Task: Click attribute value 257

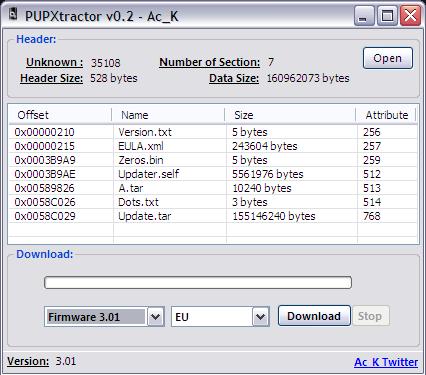Action: click(372, 146)
